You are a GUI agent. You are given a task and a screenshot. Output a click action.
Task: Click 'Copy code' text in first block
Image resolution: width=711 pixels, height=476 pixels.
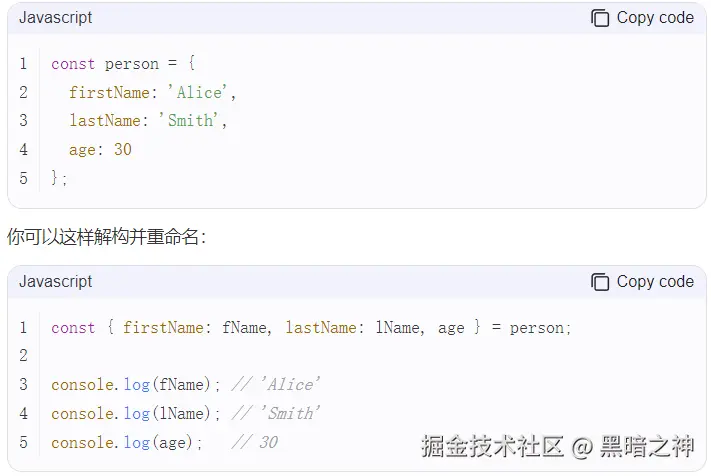(x=655, y=18)
